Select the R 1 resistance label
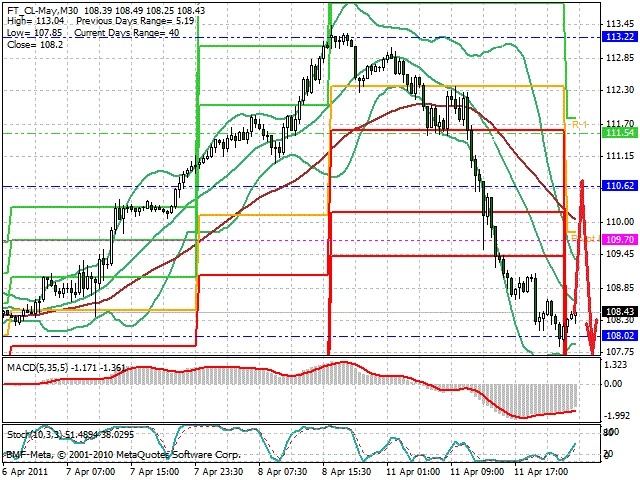640x480 pixels. coord(579,124)
